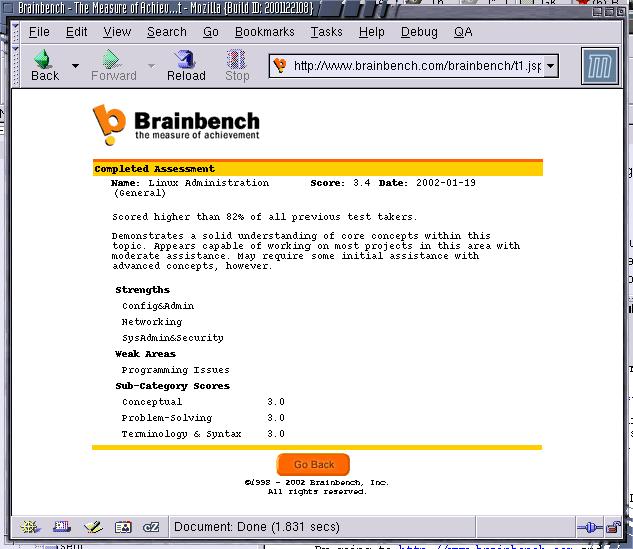Viewport: 633px width, 549px height.
Task: Open Mail from the status bar icon
Action: [x=62, y=527]
